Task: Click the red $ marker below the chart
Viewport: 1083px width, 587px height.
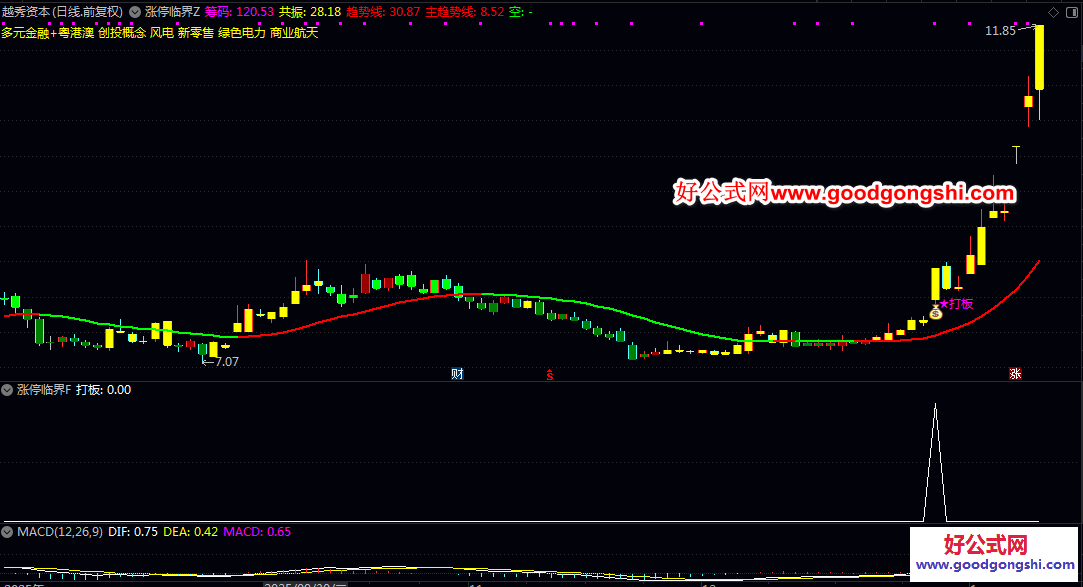Action: [550, 375]
